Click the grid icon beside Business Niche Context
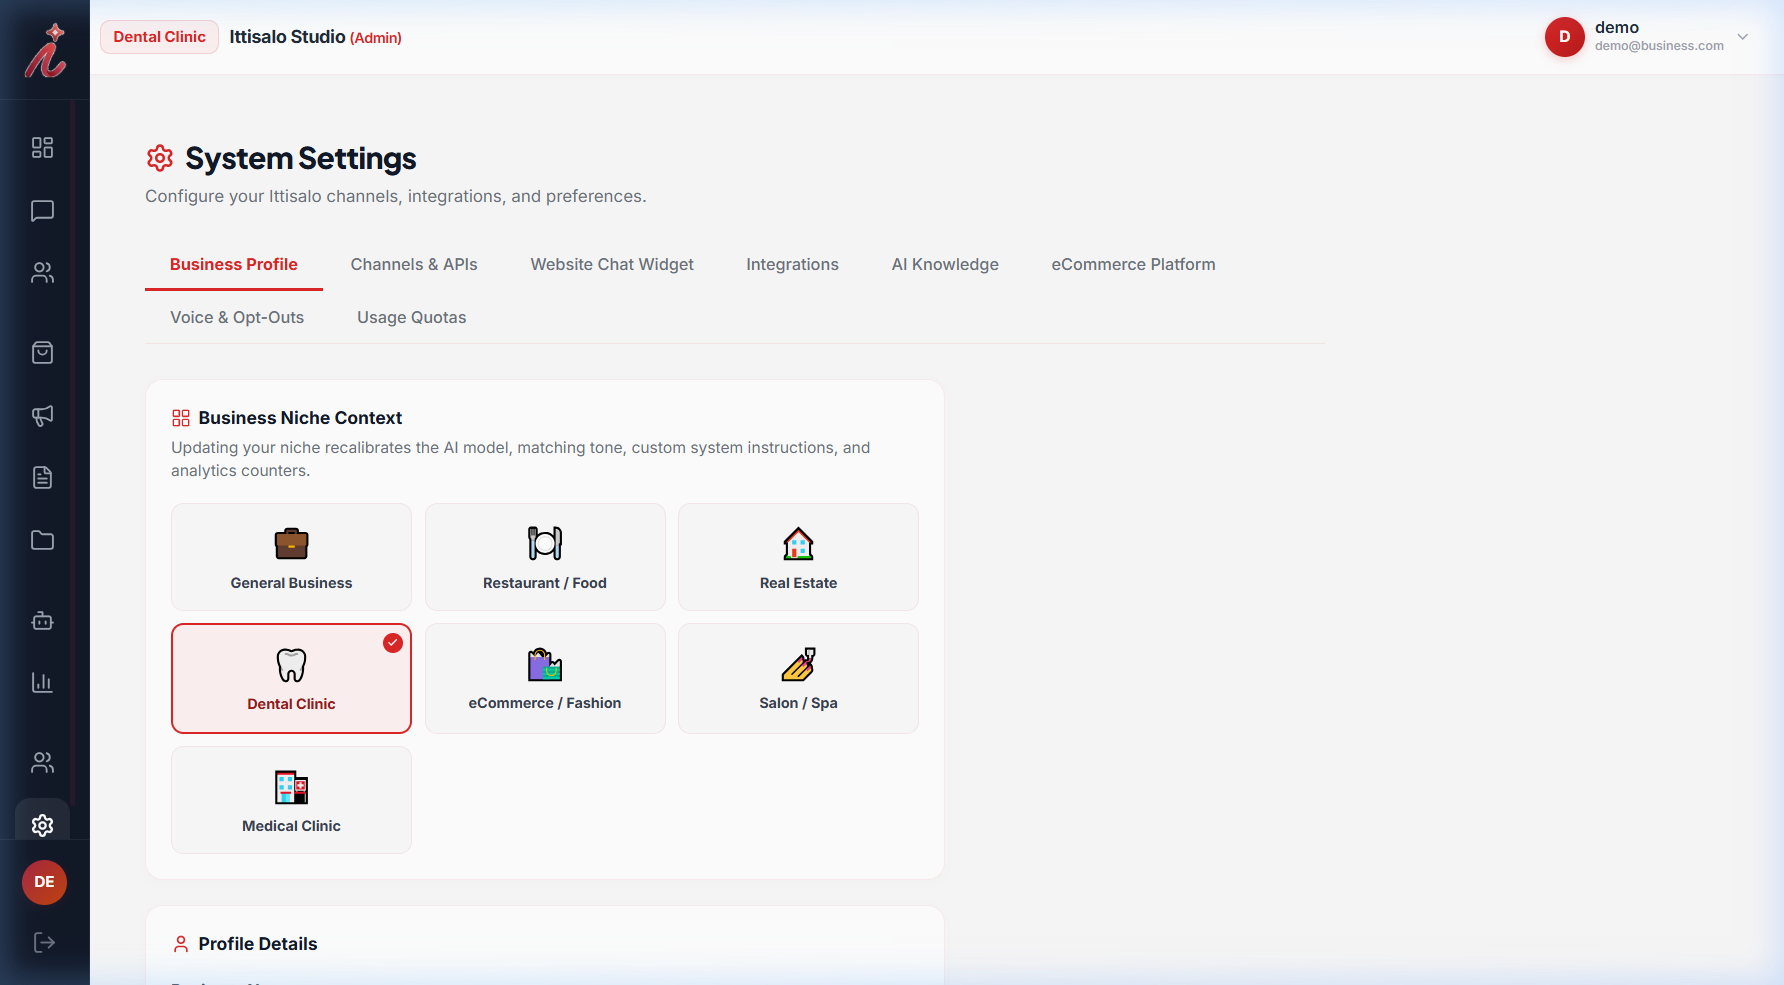The image size is (1784, 985). pos(181,418)
